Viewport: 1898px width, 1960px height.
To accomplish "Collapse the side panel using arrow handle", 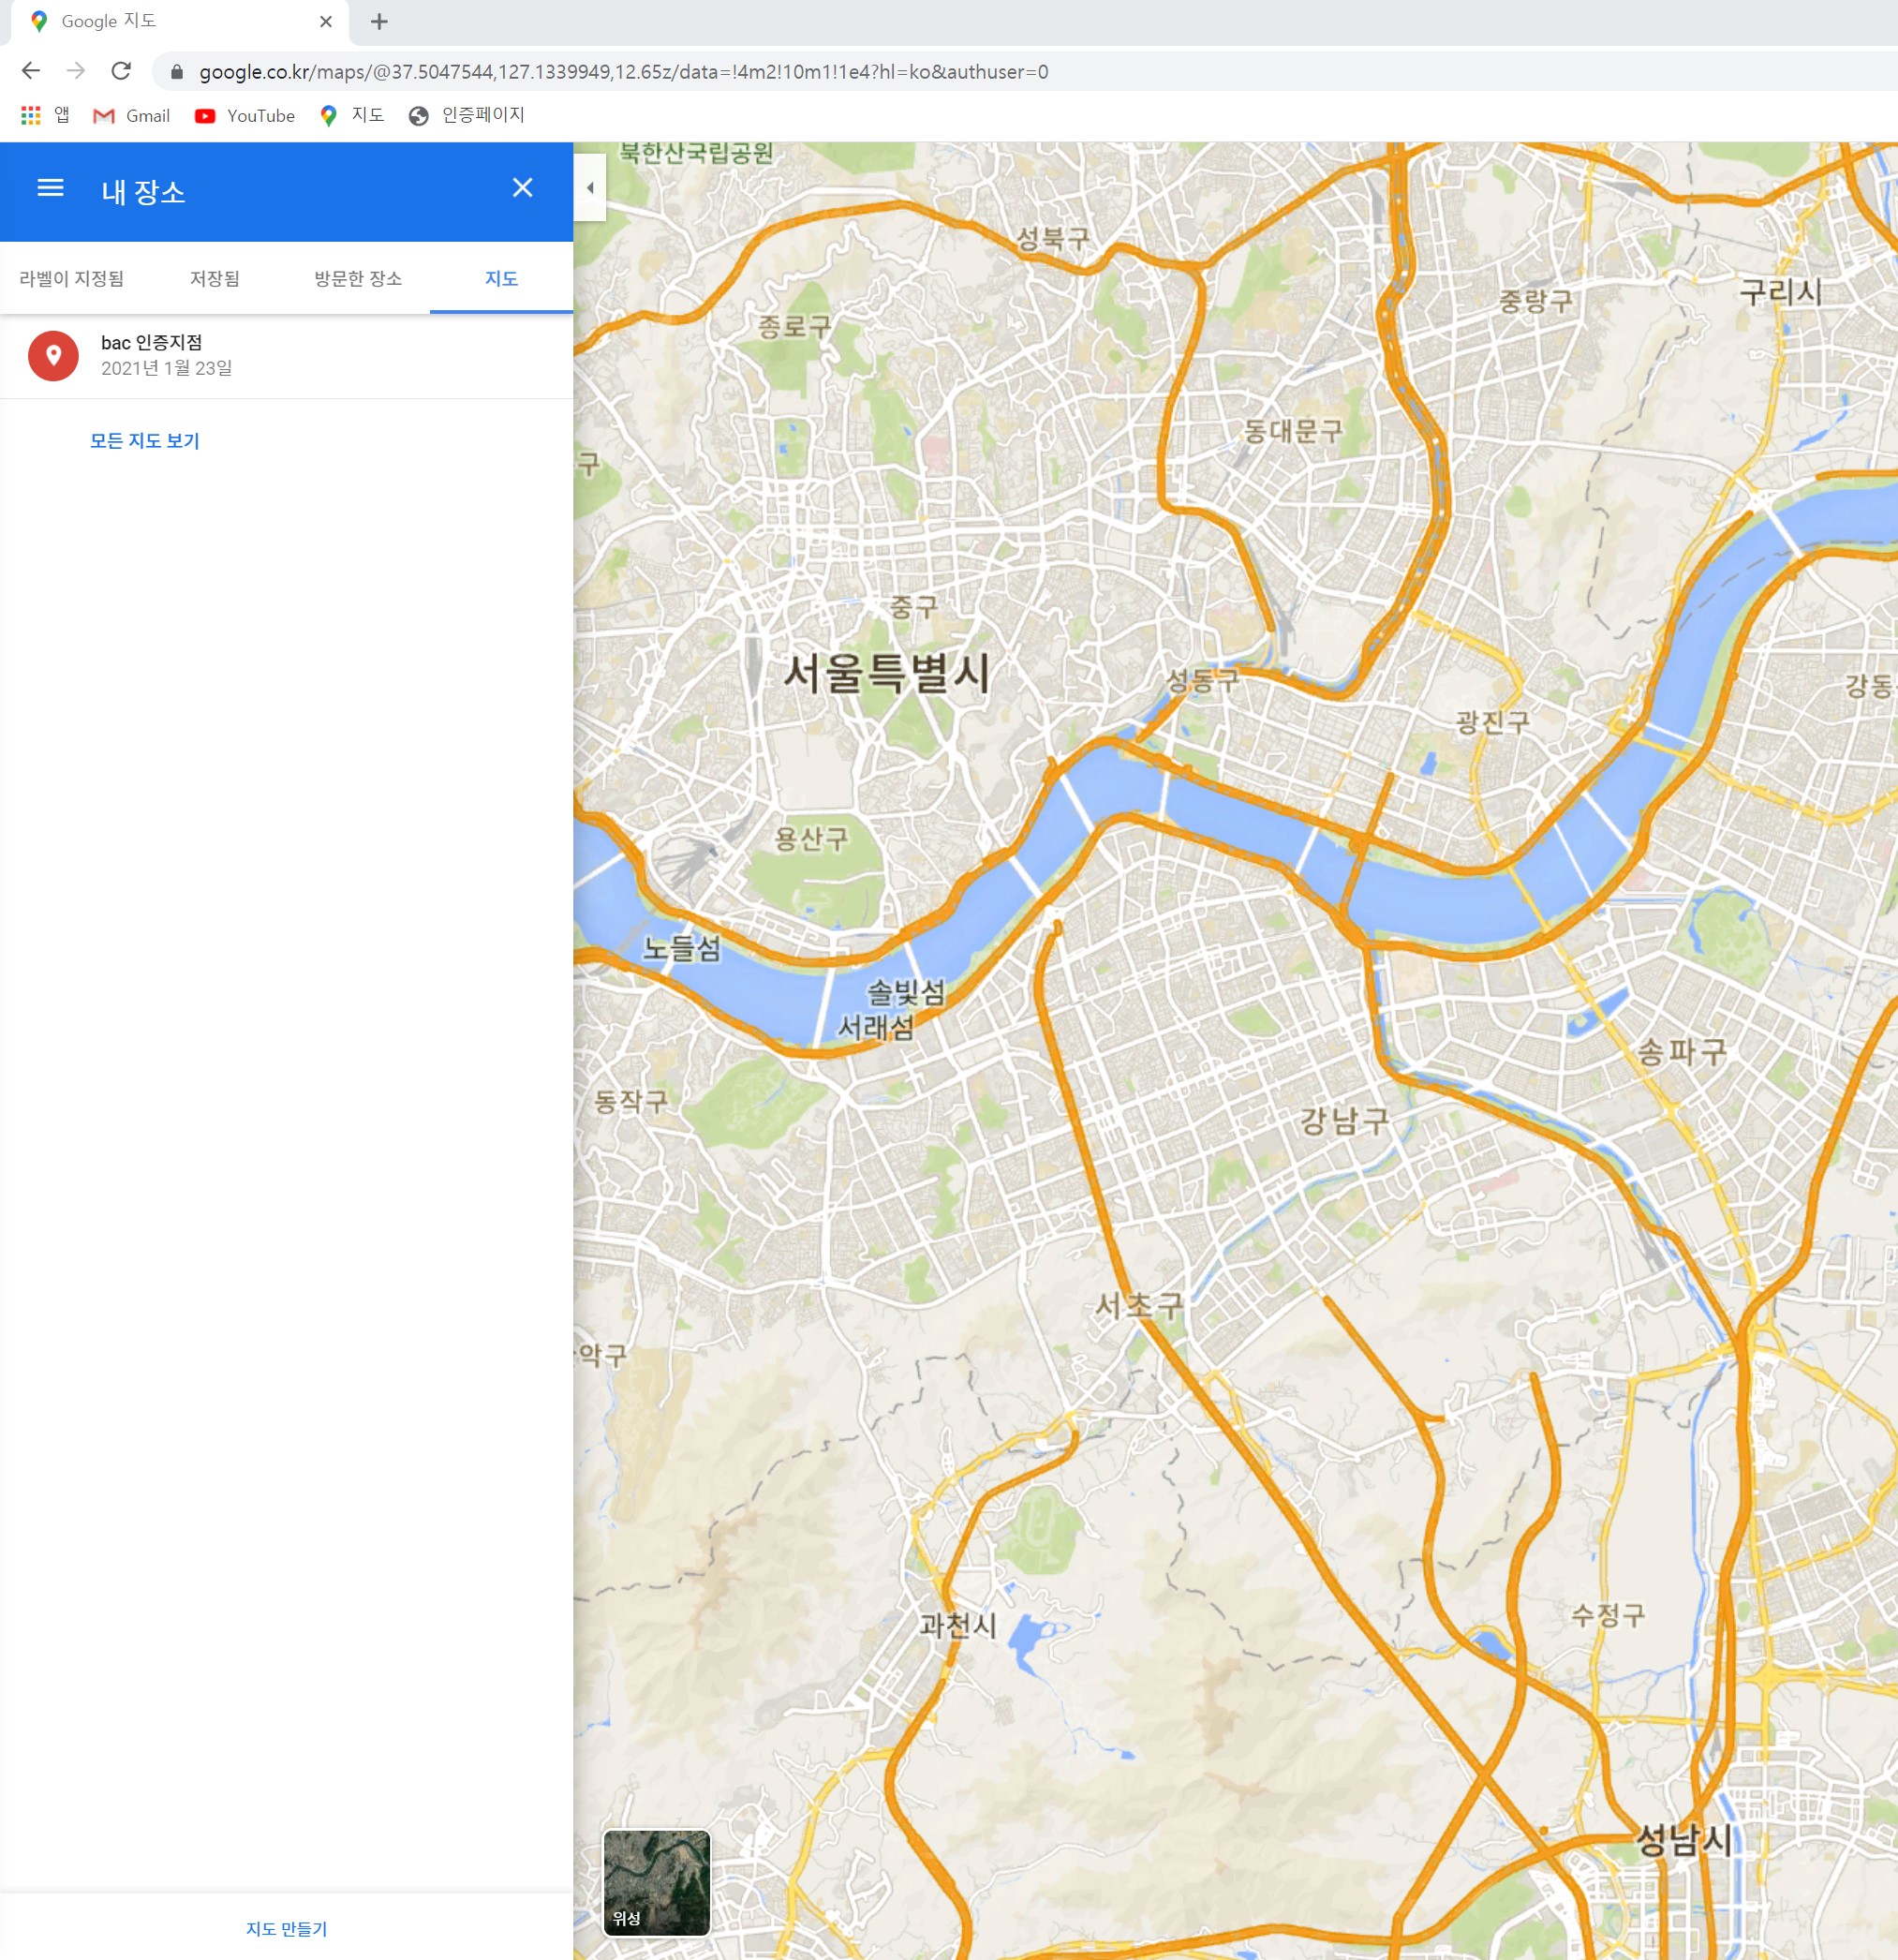I will click(590, 188).
